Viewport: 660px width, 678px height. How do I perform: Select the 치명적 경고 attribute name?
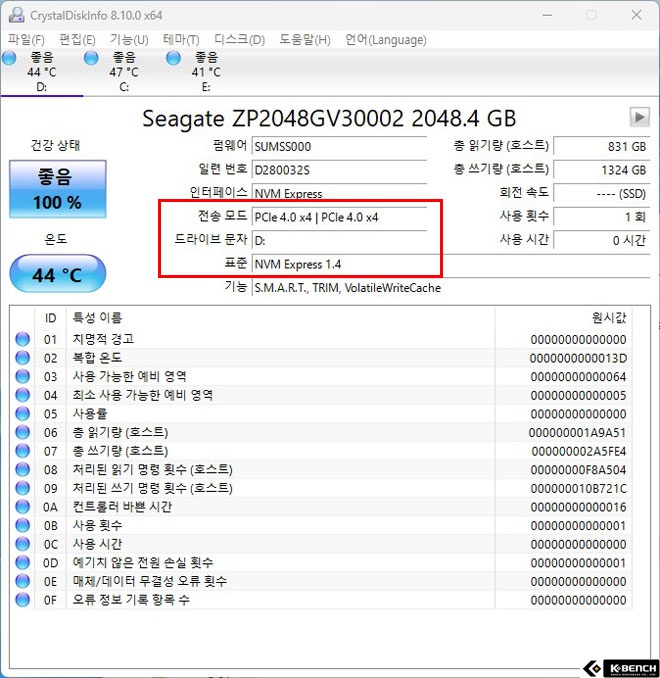(x=103, y=339)
